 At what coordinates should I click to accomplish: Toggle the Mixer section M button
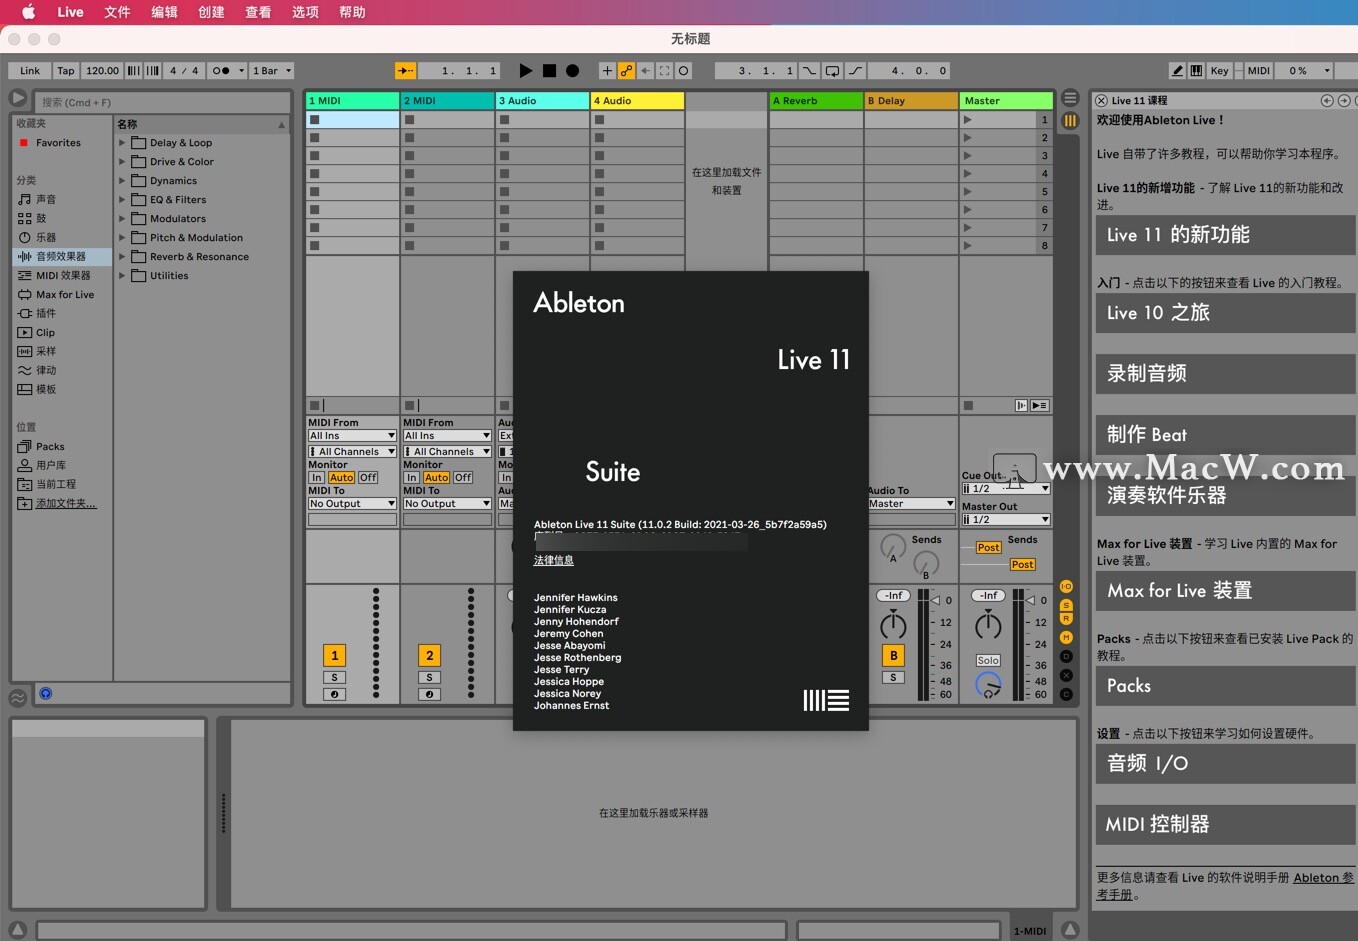pyautogui.click(x=1066, y=637)
